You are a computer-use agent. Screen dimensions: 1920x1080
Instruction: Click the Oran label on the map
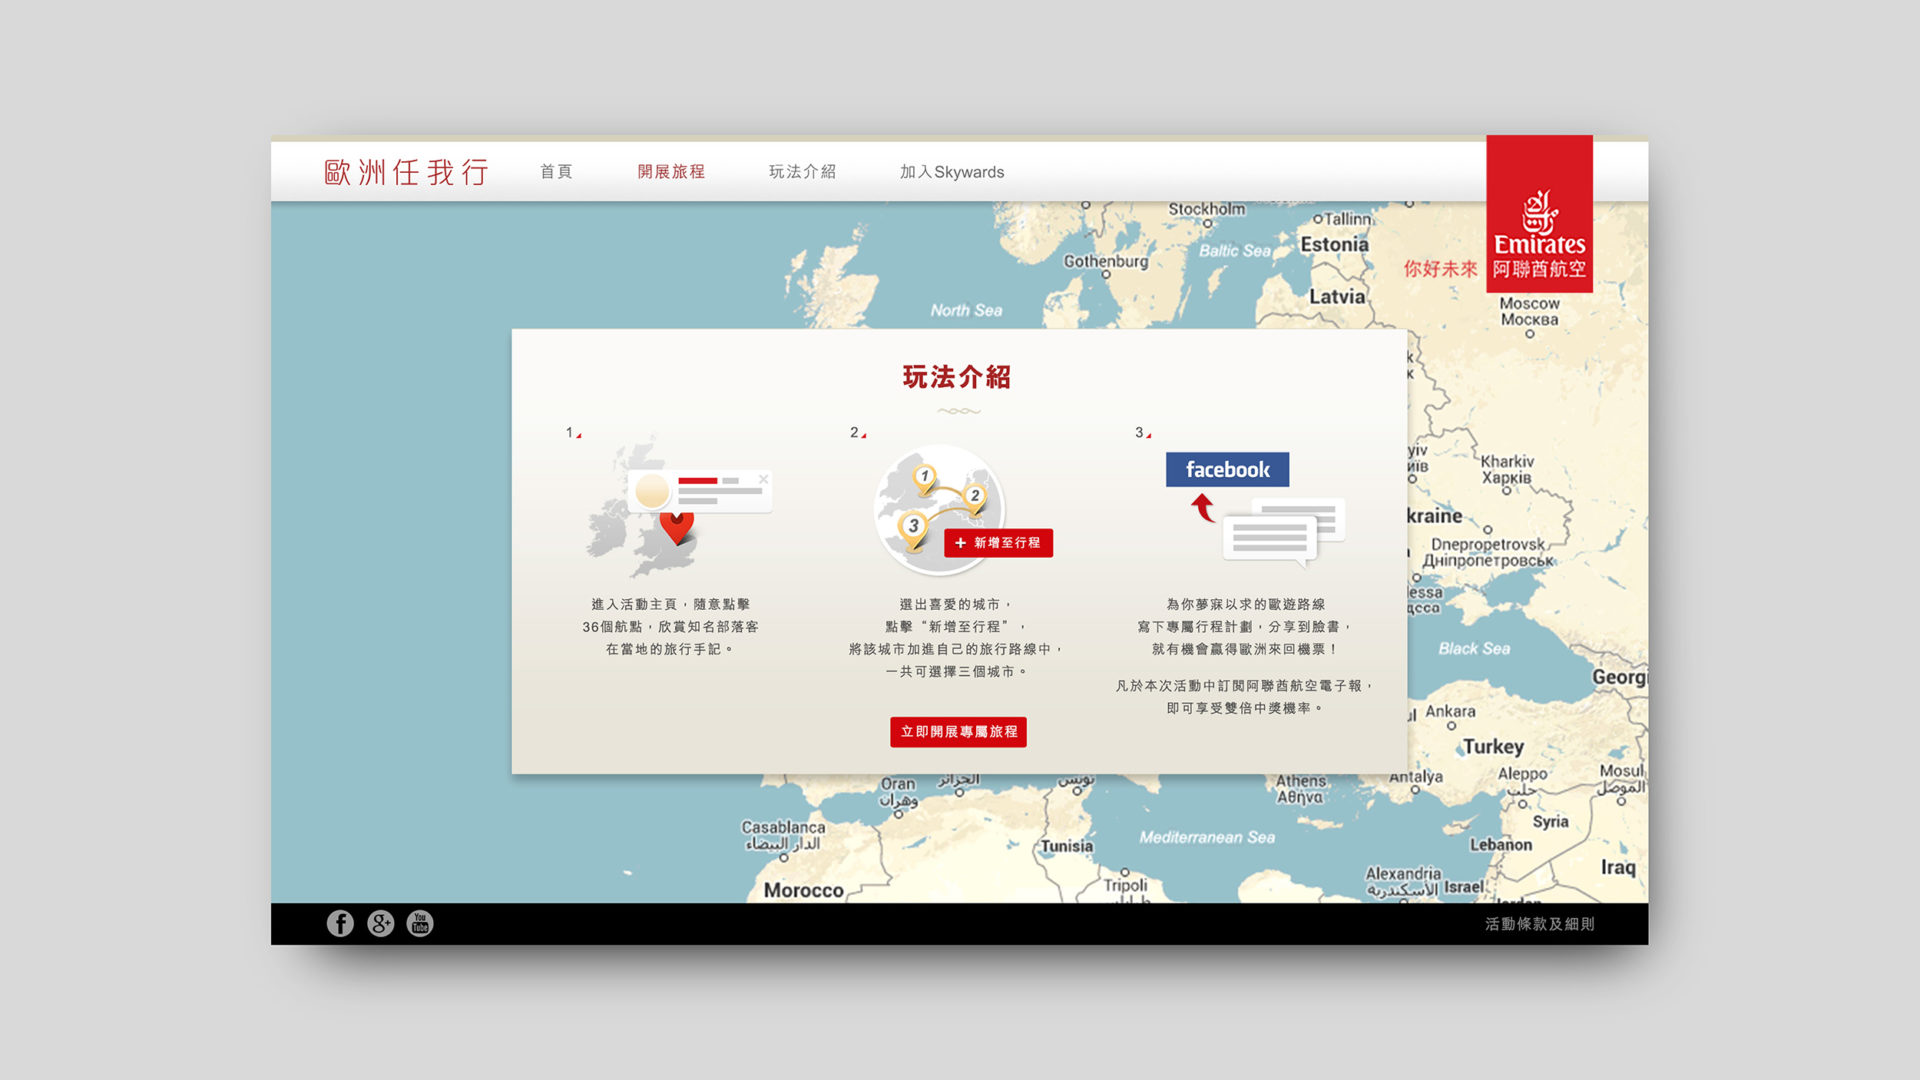point(898,784)
